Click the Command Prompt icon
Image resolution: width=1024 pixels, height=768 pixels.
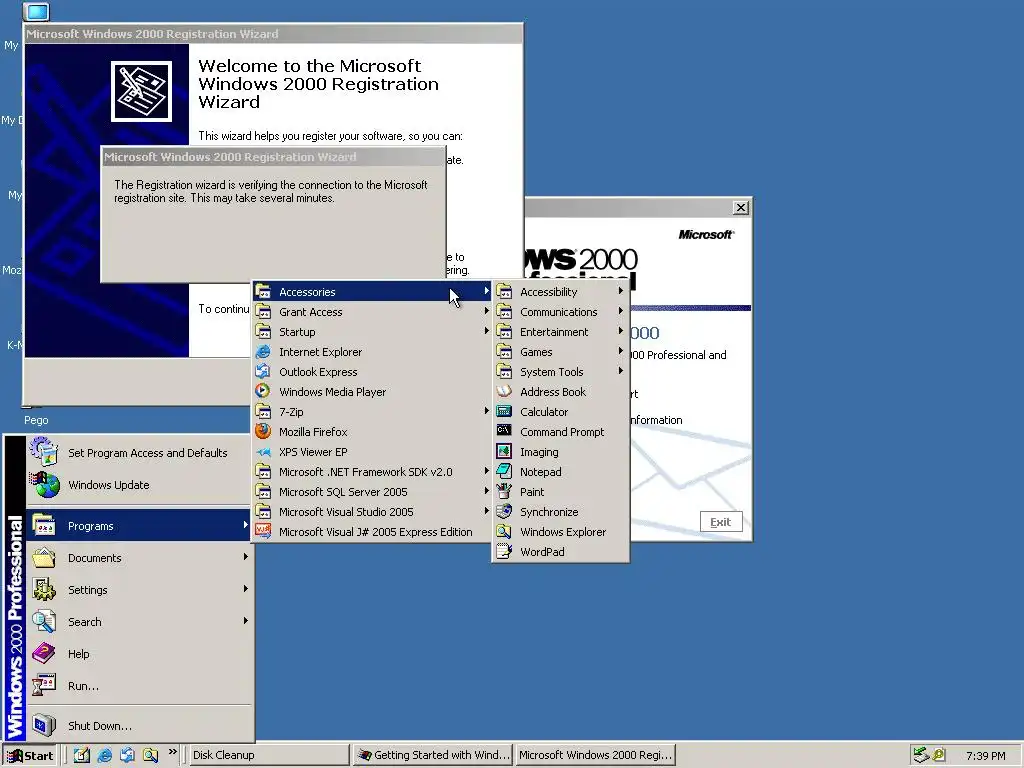tap(504, 431)
